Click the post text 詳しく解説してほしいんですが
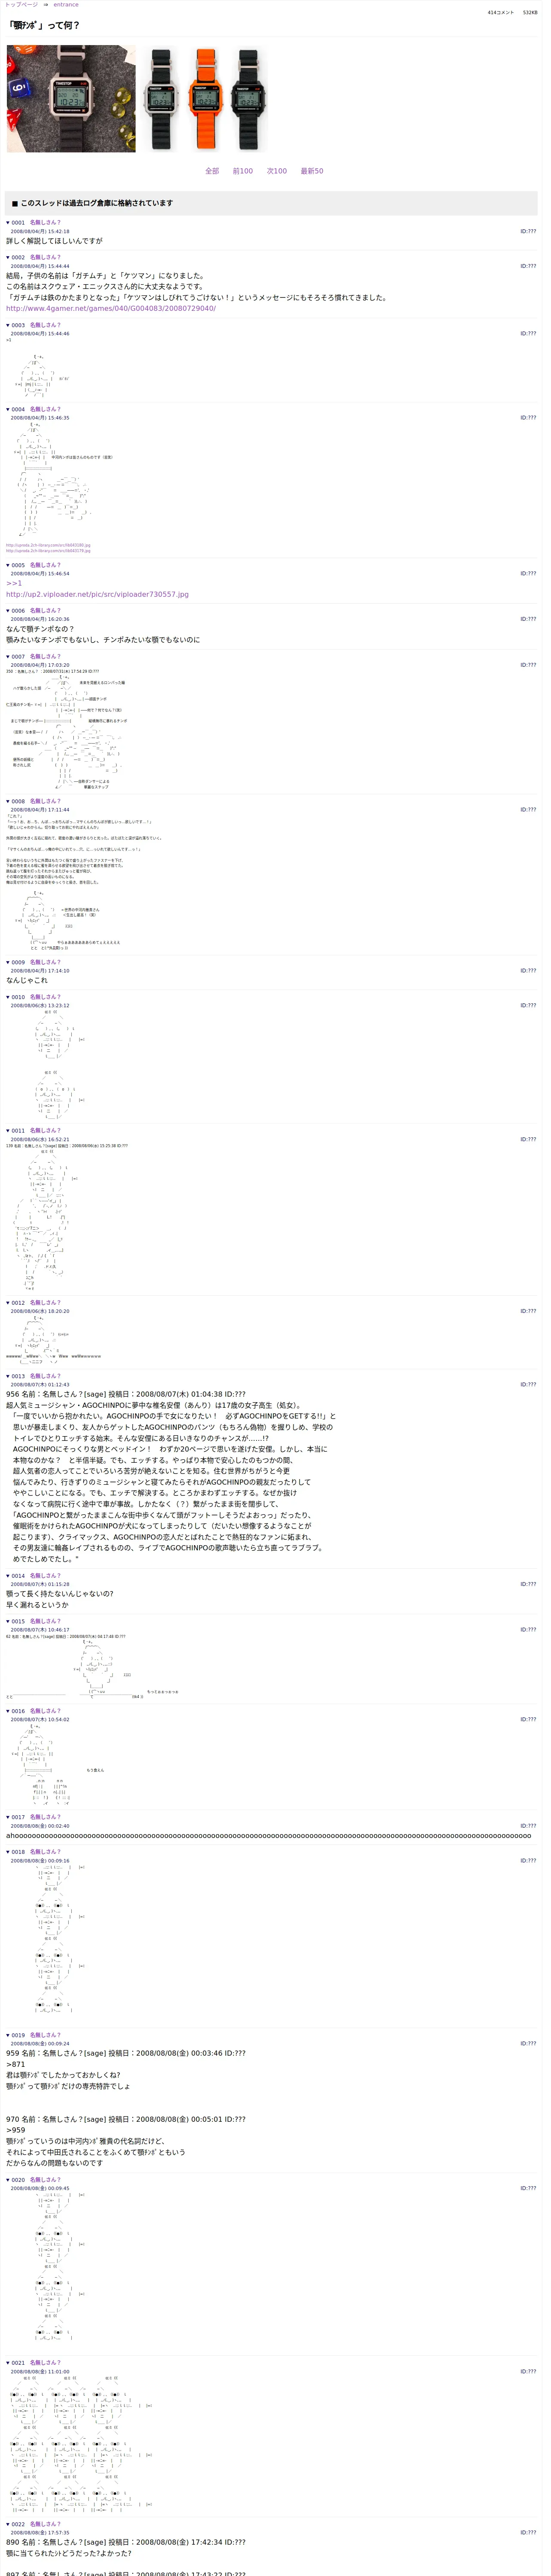Viewport: 551px width, 2576px height. tap(54, 241)
